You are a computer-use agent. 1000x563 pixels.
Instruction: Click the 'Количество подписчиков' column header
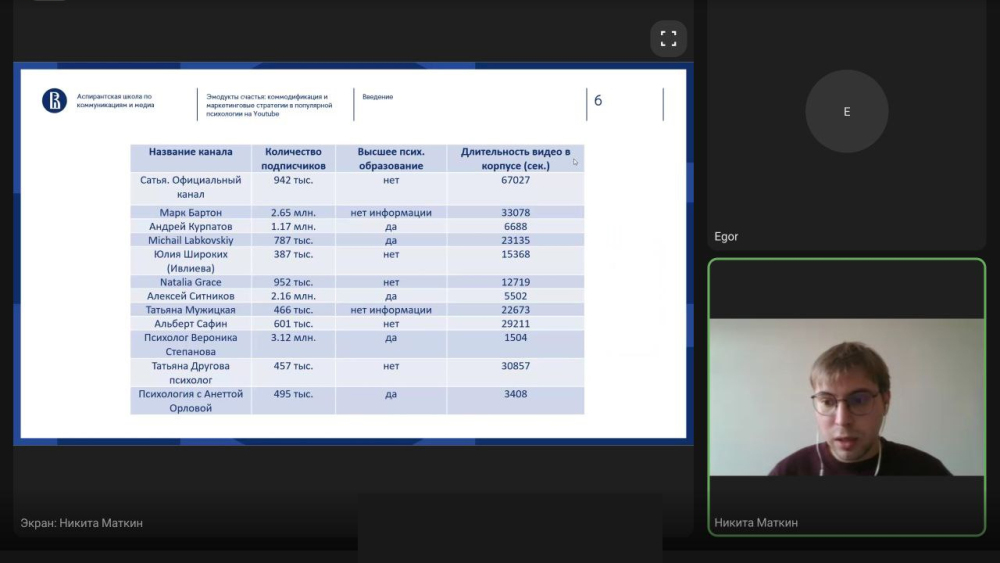[x=293, y=158]
